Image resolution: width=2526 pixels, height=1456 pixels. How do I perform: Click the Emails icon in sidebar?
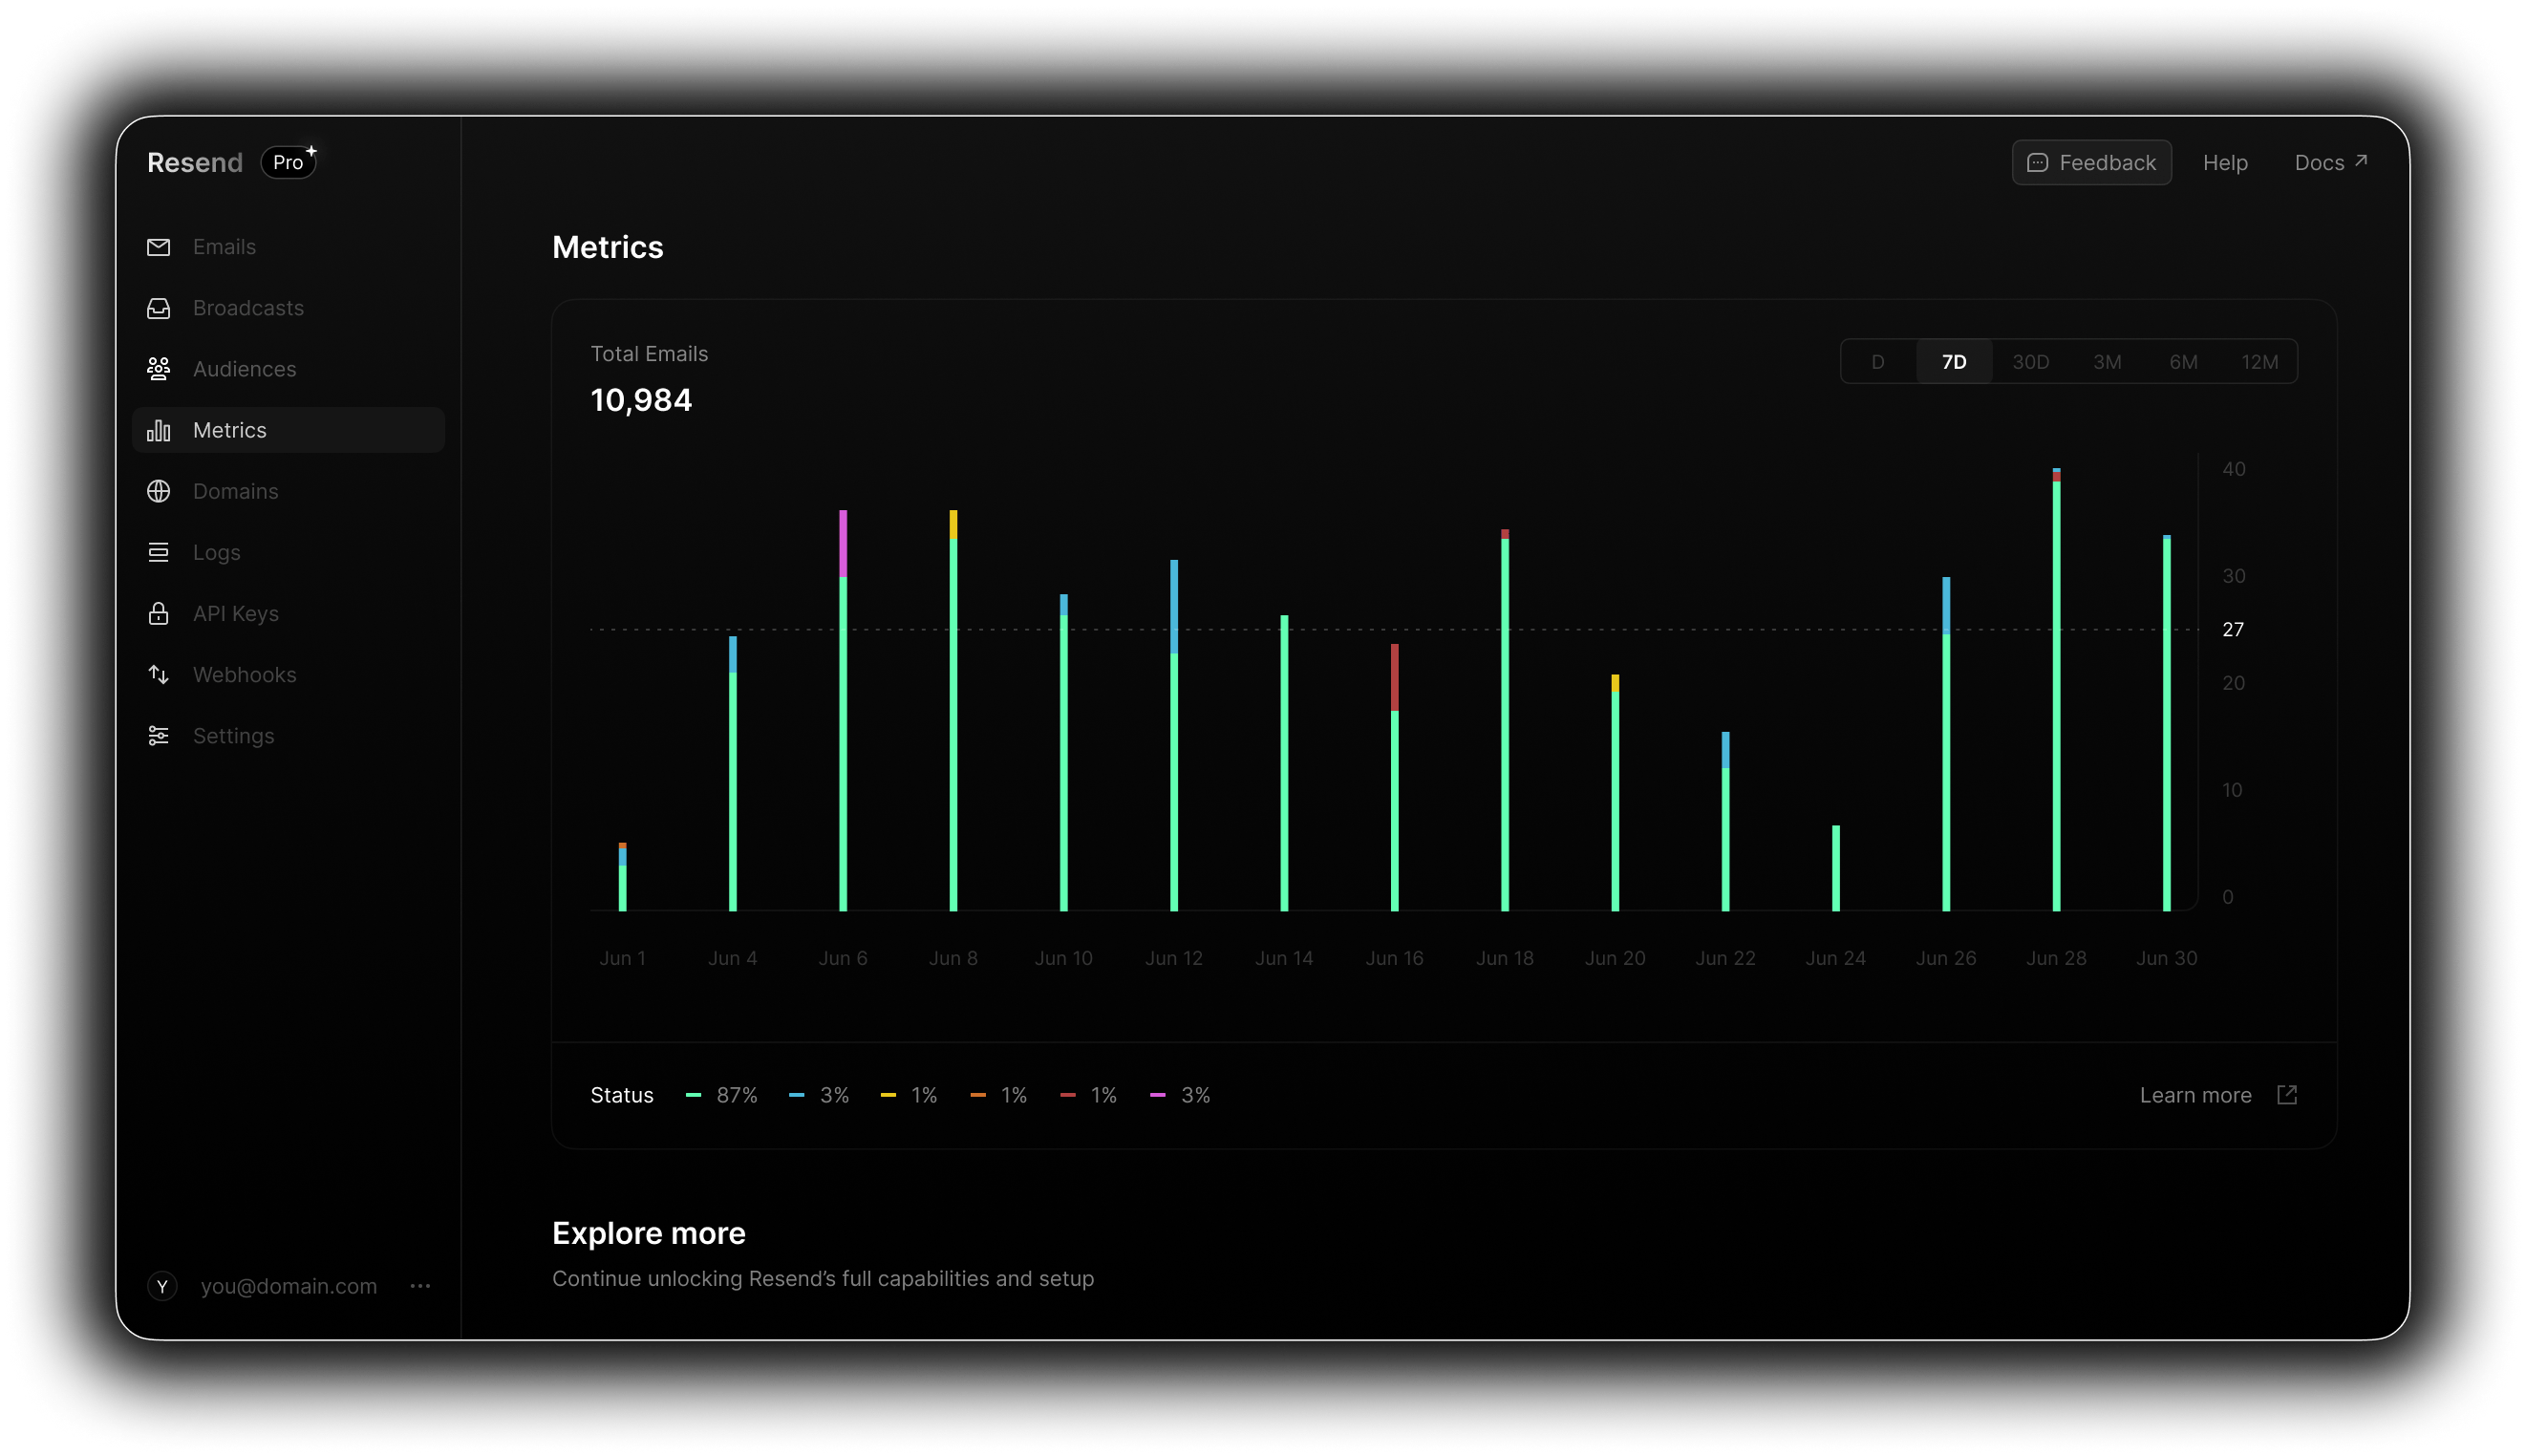click(160, 246)
